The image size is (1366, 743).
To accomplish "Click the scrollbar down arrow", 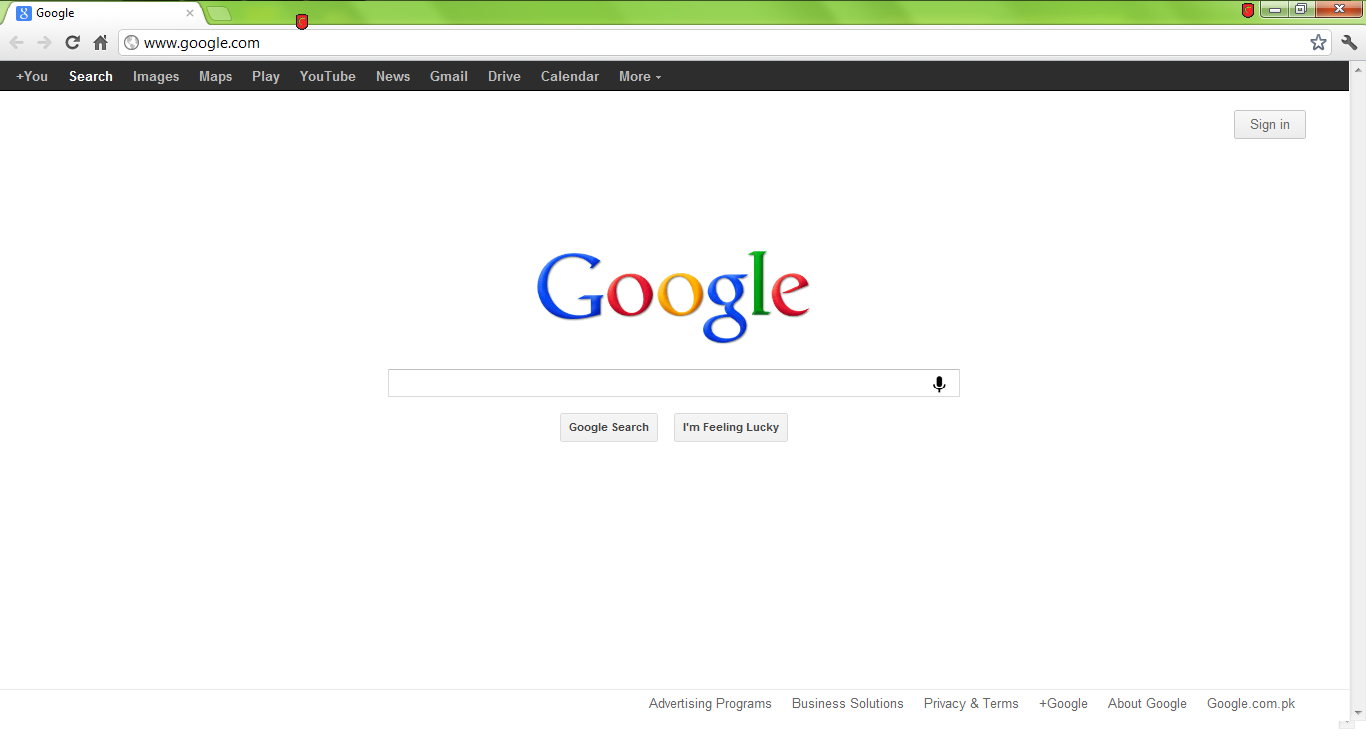I will (1358, 713).
